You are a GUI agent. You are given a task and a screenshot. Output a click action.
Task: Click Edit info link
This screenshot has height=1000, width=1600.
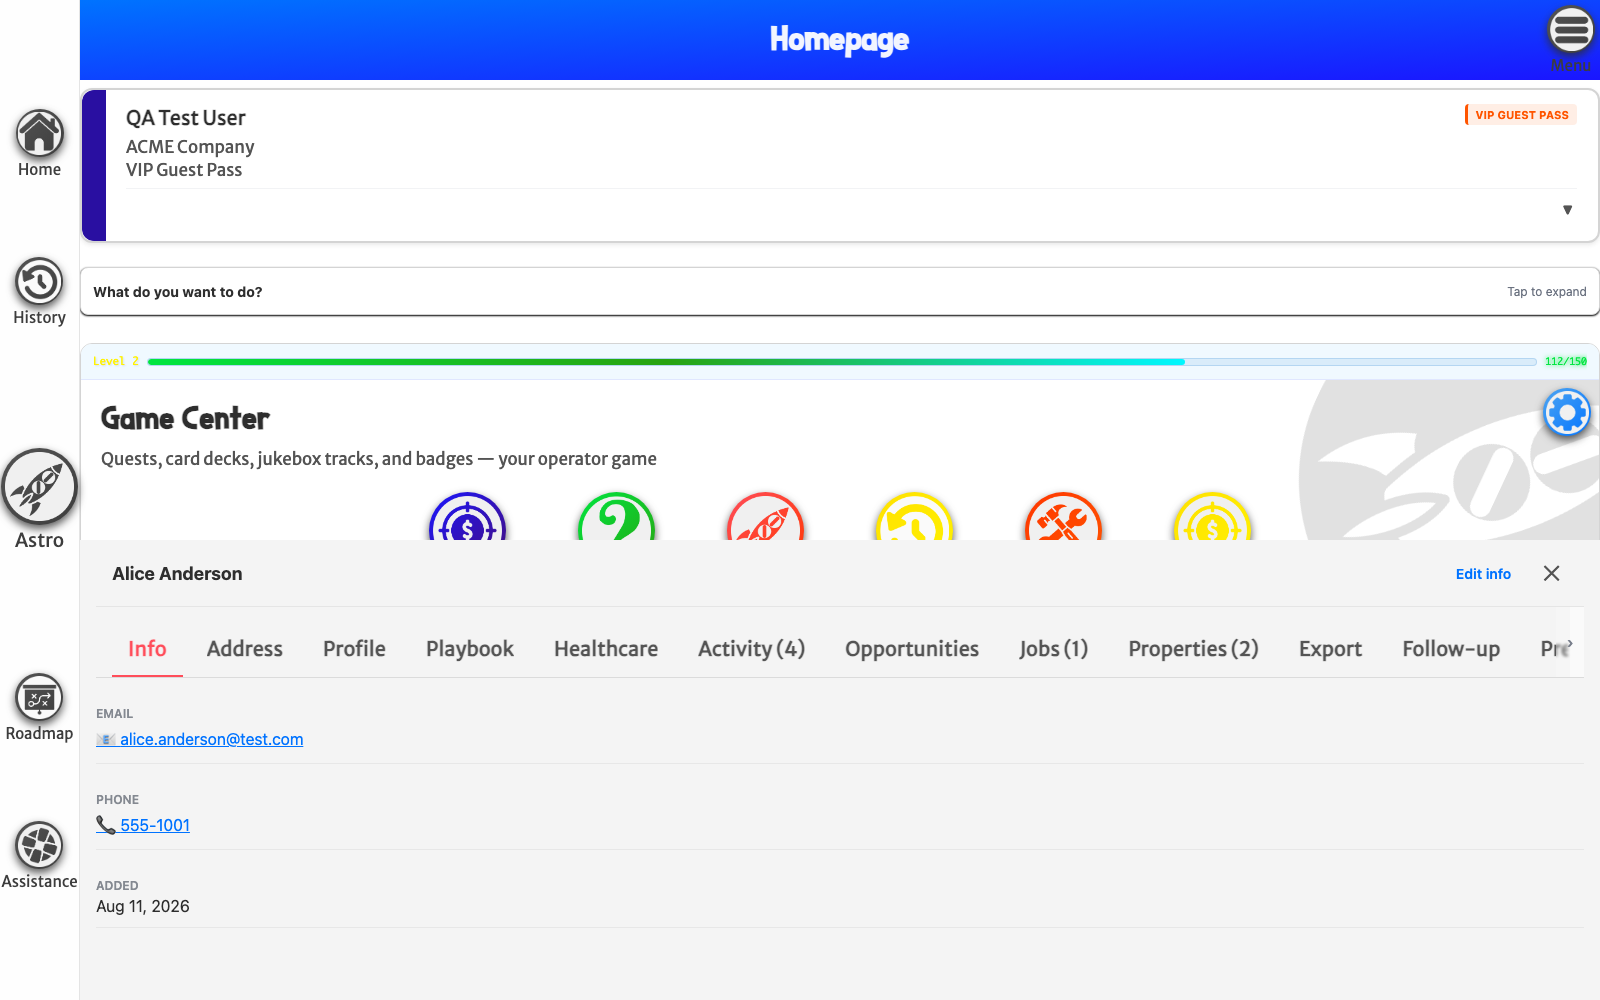1483,574
